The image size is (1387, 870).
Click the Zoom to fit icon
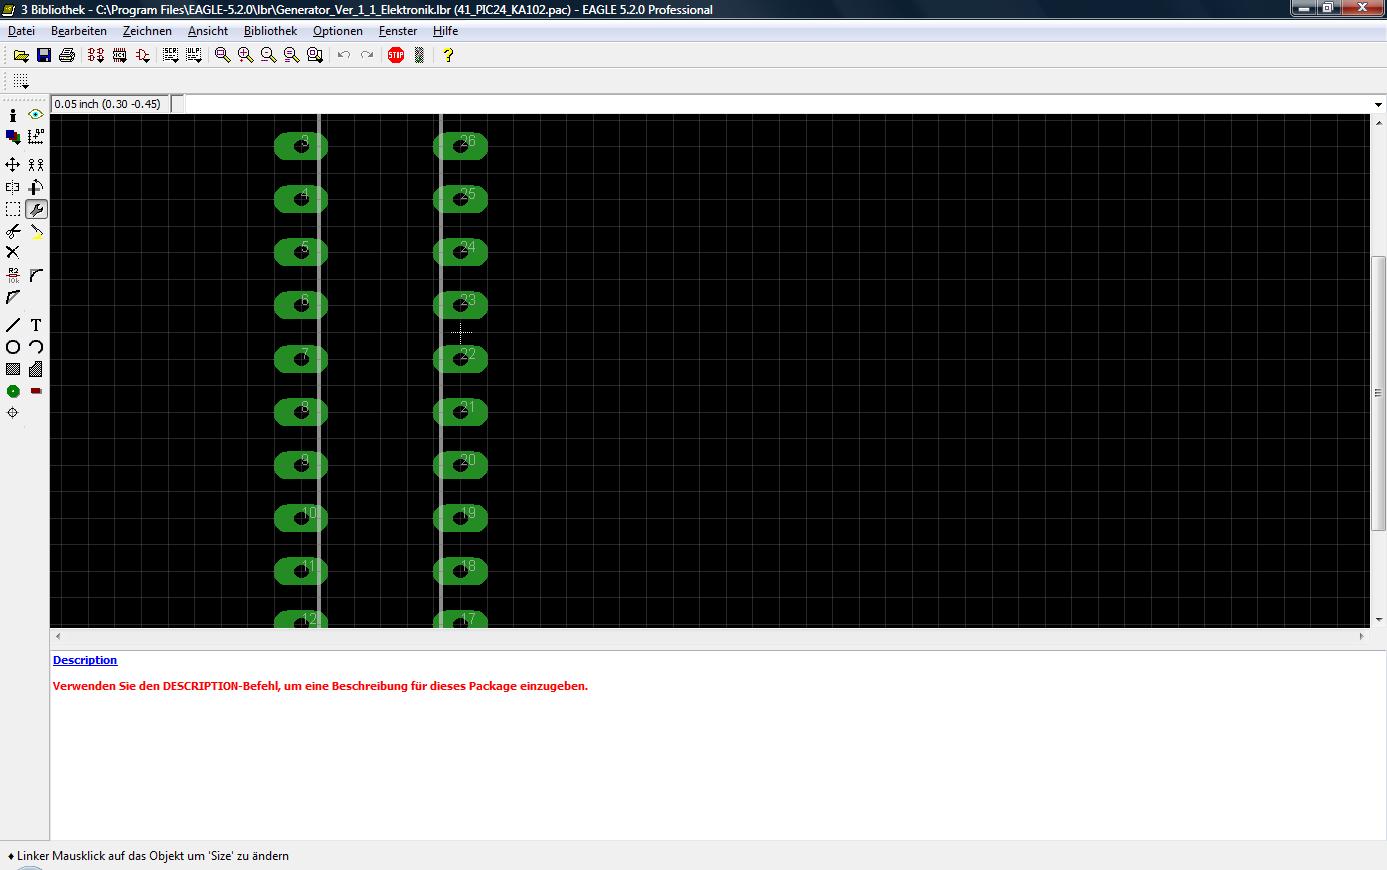click(x=223, y=55)
